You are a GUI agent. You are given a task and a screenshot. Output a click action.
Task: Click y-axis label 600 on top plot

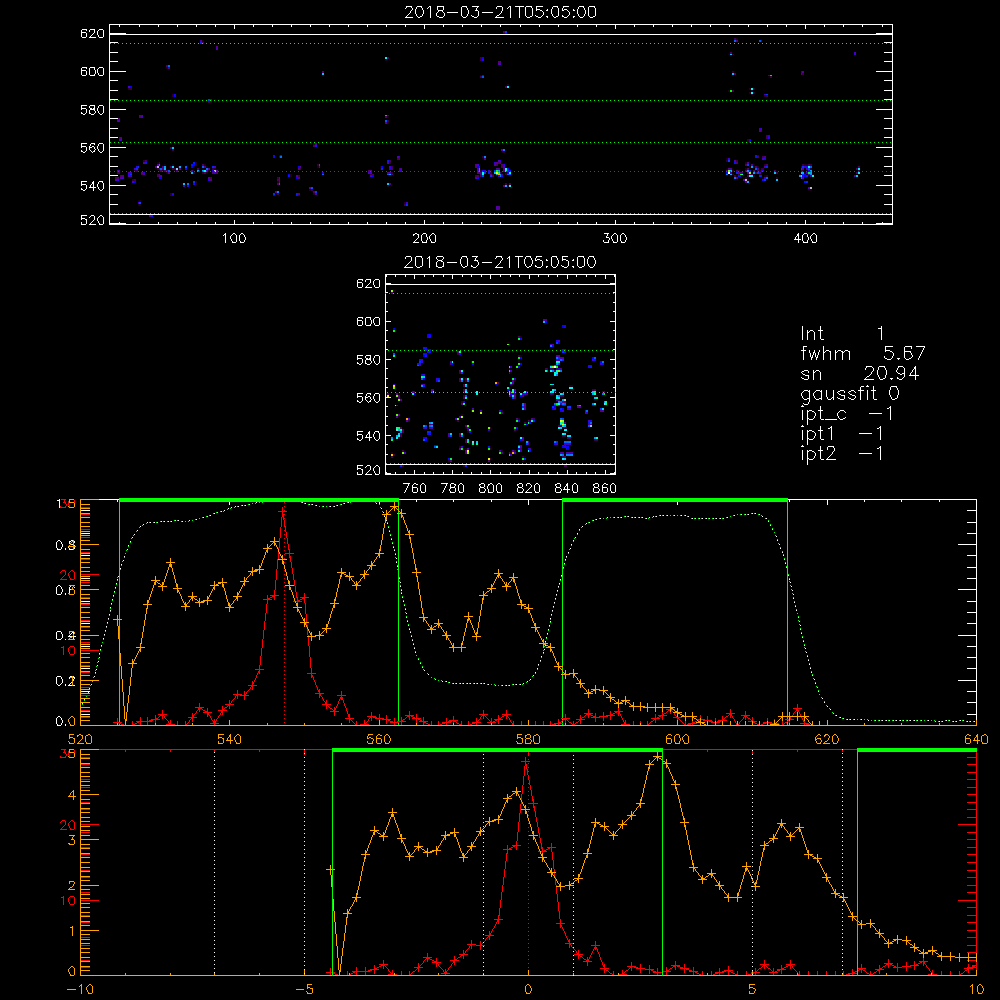pyautogui.click(x=92, y=71)
